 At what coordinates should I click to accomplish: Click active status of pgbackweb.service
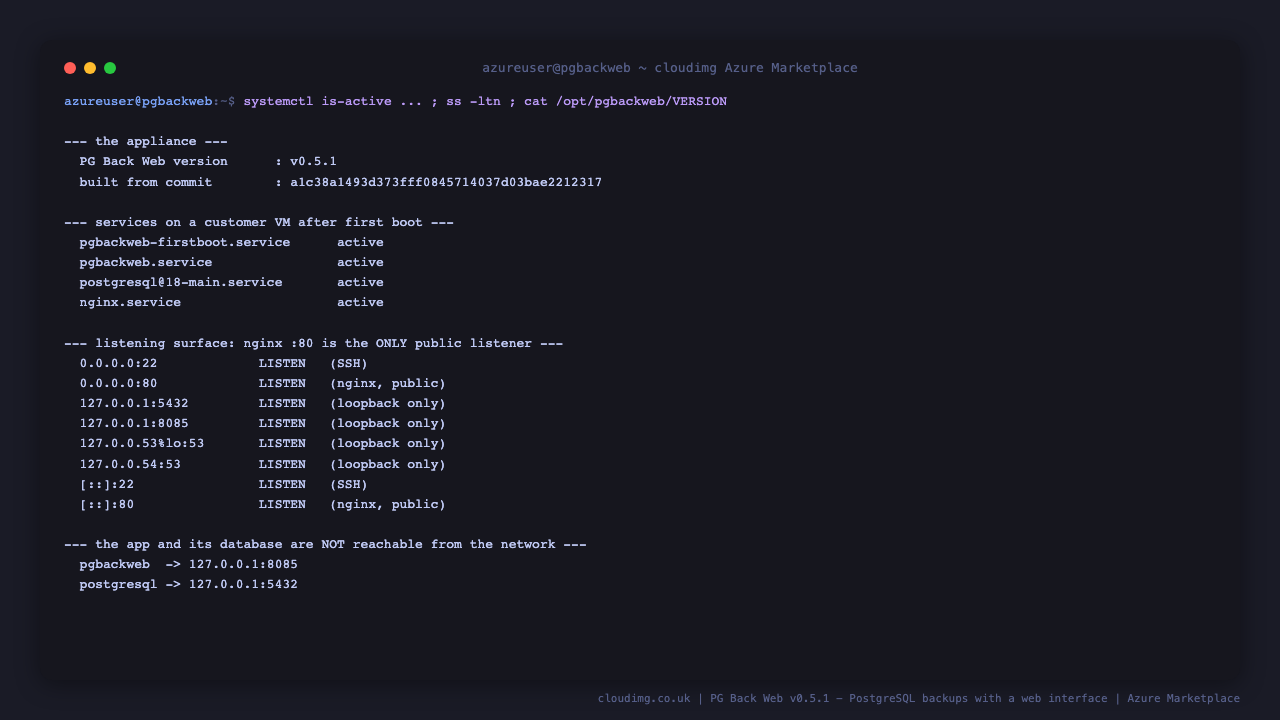click(x=360, y=262)
